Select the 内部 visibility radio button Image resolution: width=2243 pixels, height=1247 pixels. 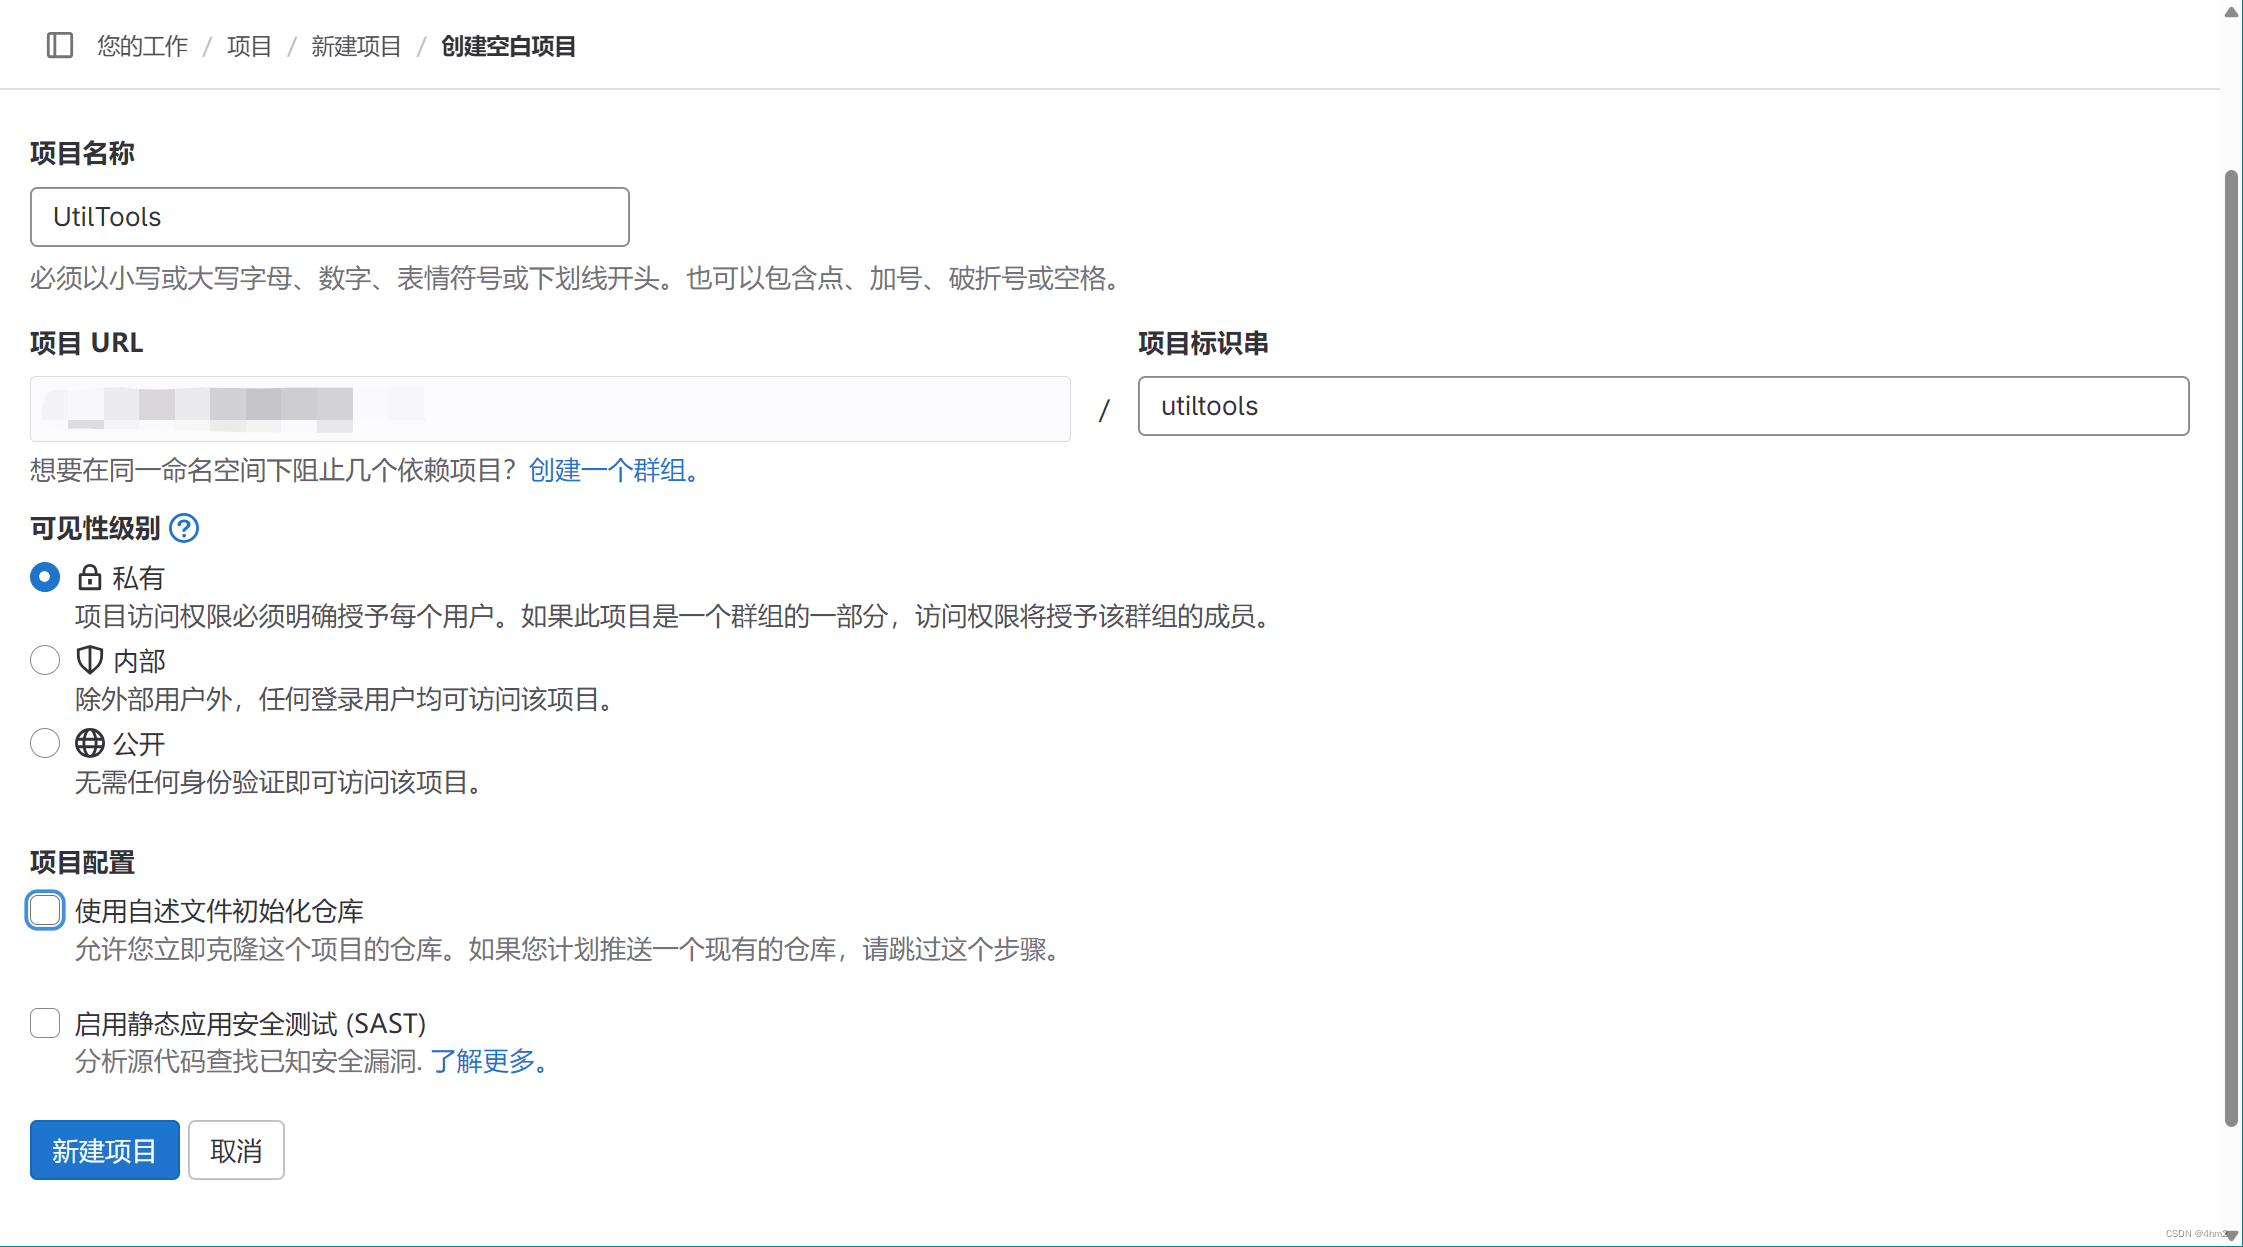click(45, 660)
